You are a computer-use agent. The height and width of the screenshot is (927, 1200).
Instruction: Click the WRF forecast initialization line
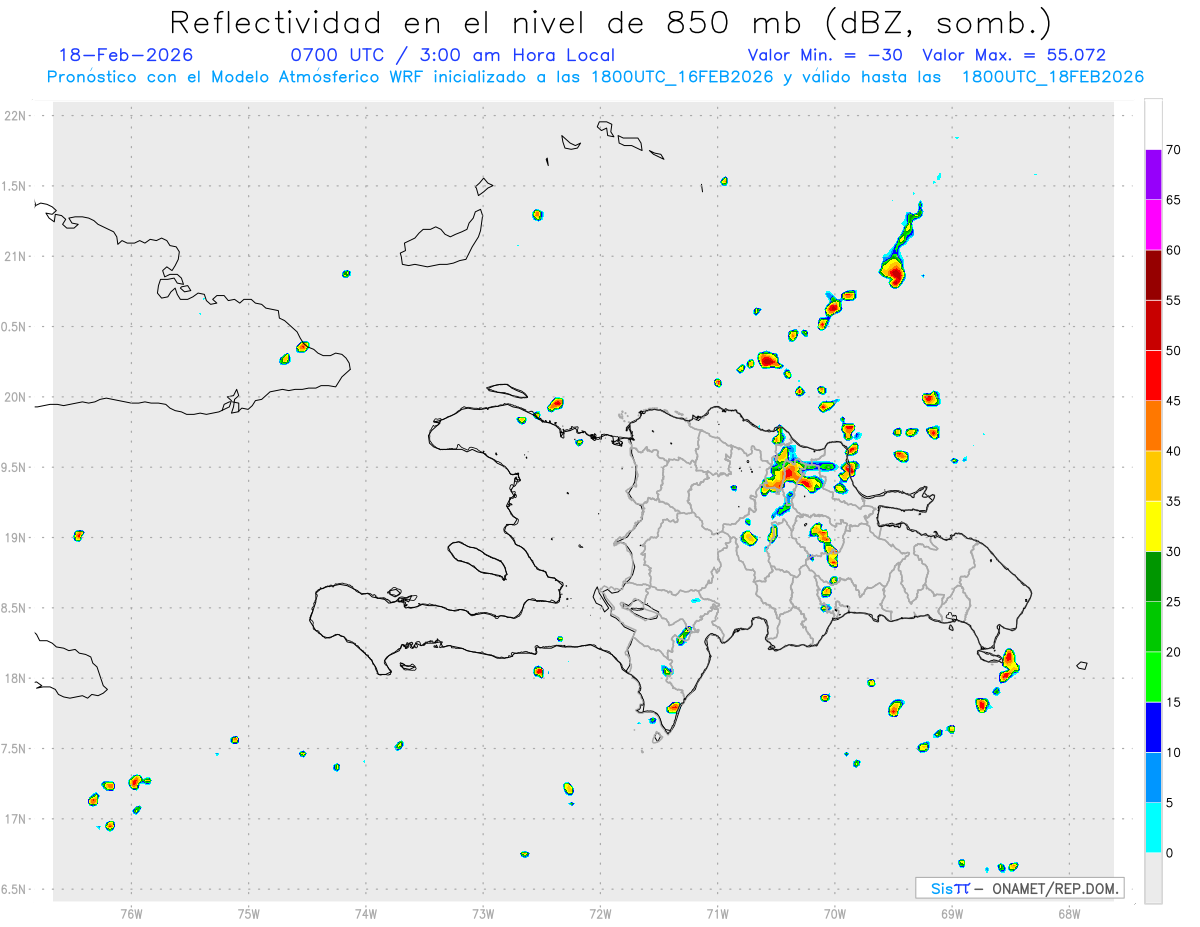(x=595, y=77)
